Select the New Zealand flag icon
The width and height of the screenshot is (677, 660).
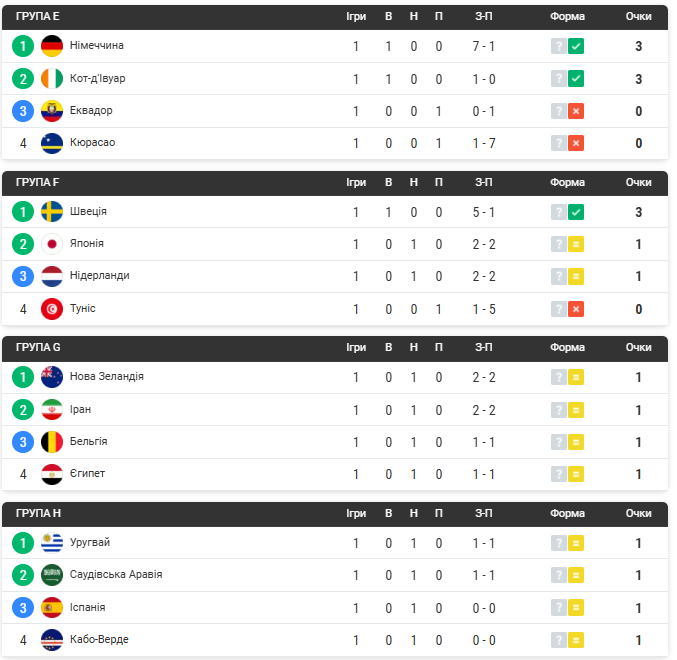[x=52, y=377]
